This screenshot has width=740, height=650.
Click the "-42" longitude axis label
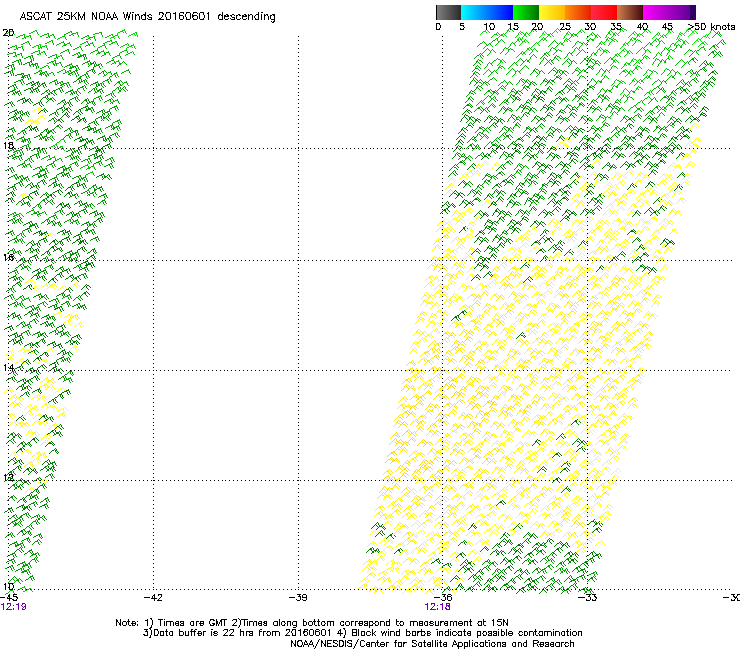[153, 598]
